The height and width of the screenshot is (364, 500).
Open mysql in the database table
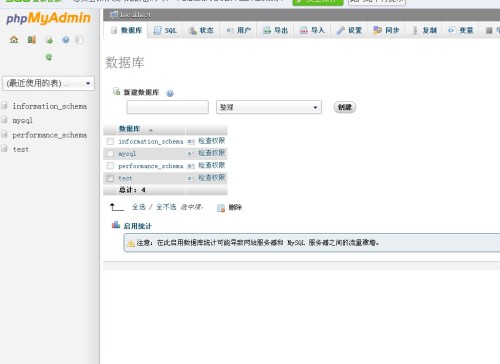point(127,154)
